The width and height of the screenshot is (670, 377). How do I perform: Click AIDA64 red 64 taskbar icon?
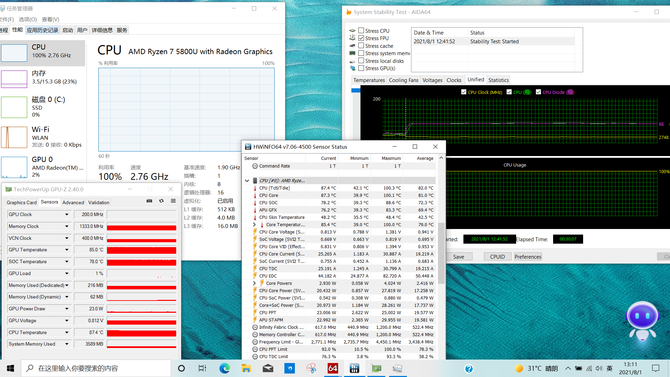click(332, 368)
